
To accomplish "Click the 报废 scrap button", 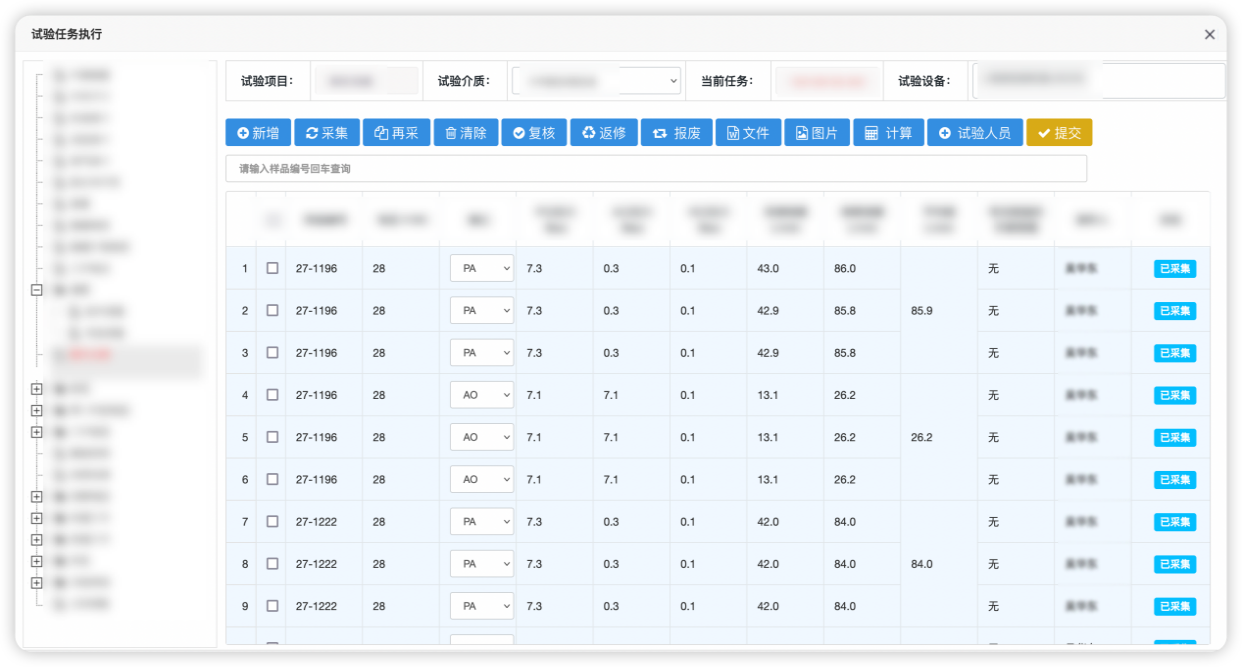I will pyautogui.click(x=677, y=133).
